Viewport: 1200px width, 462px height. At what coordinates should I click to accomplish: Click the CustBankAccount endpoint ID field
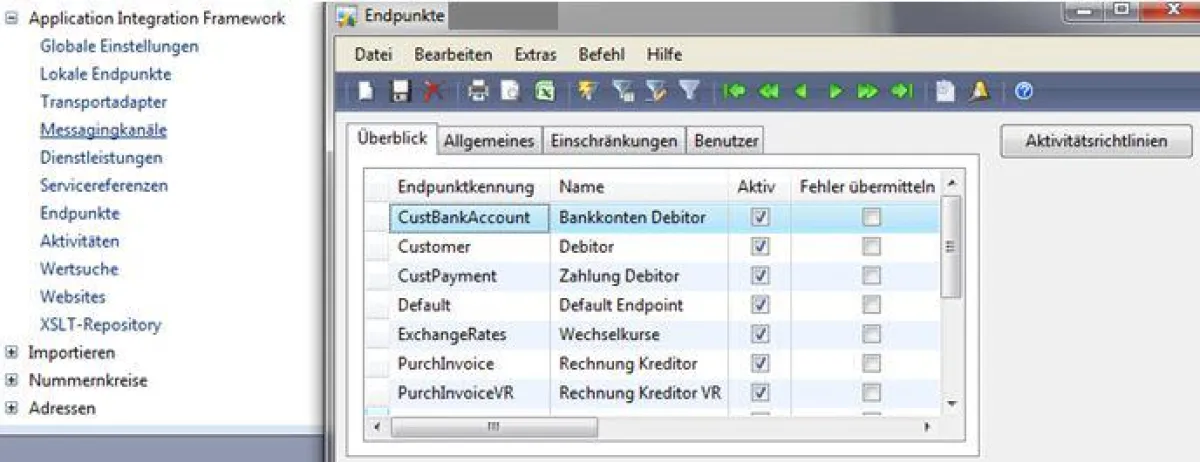[x=469, y=217]
